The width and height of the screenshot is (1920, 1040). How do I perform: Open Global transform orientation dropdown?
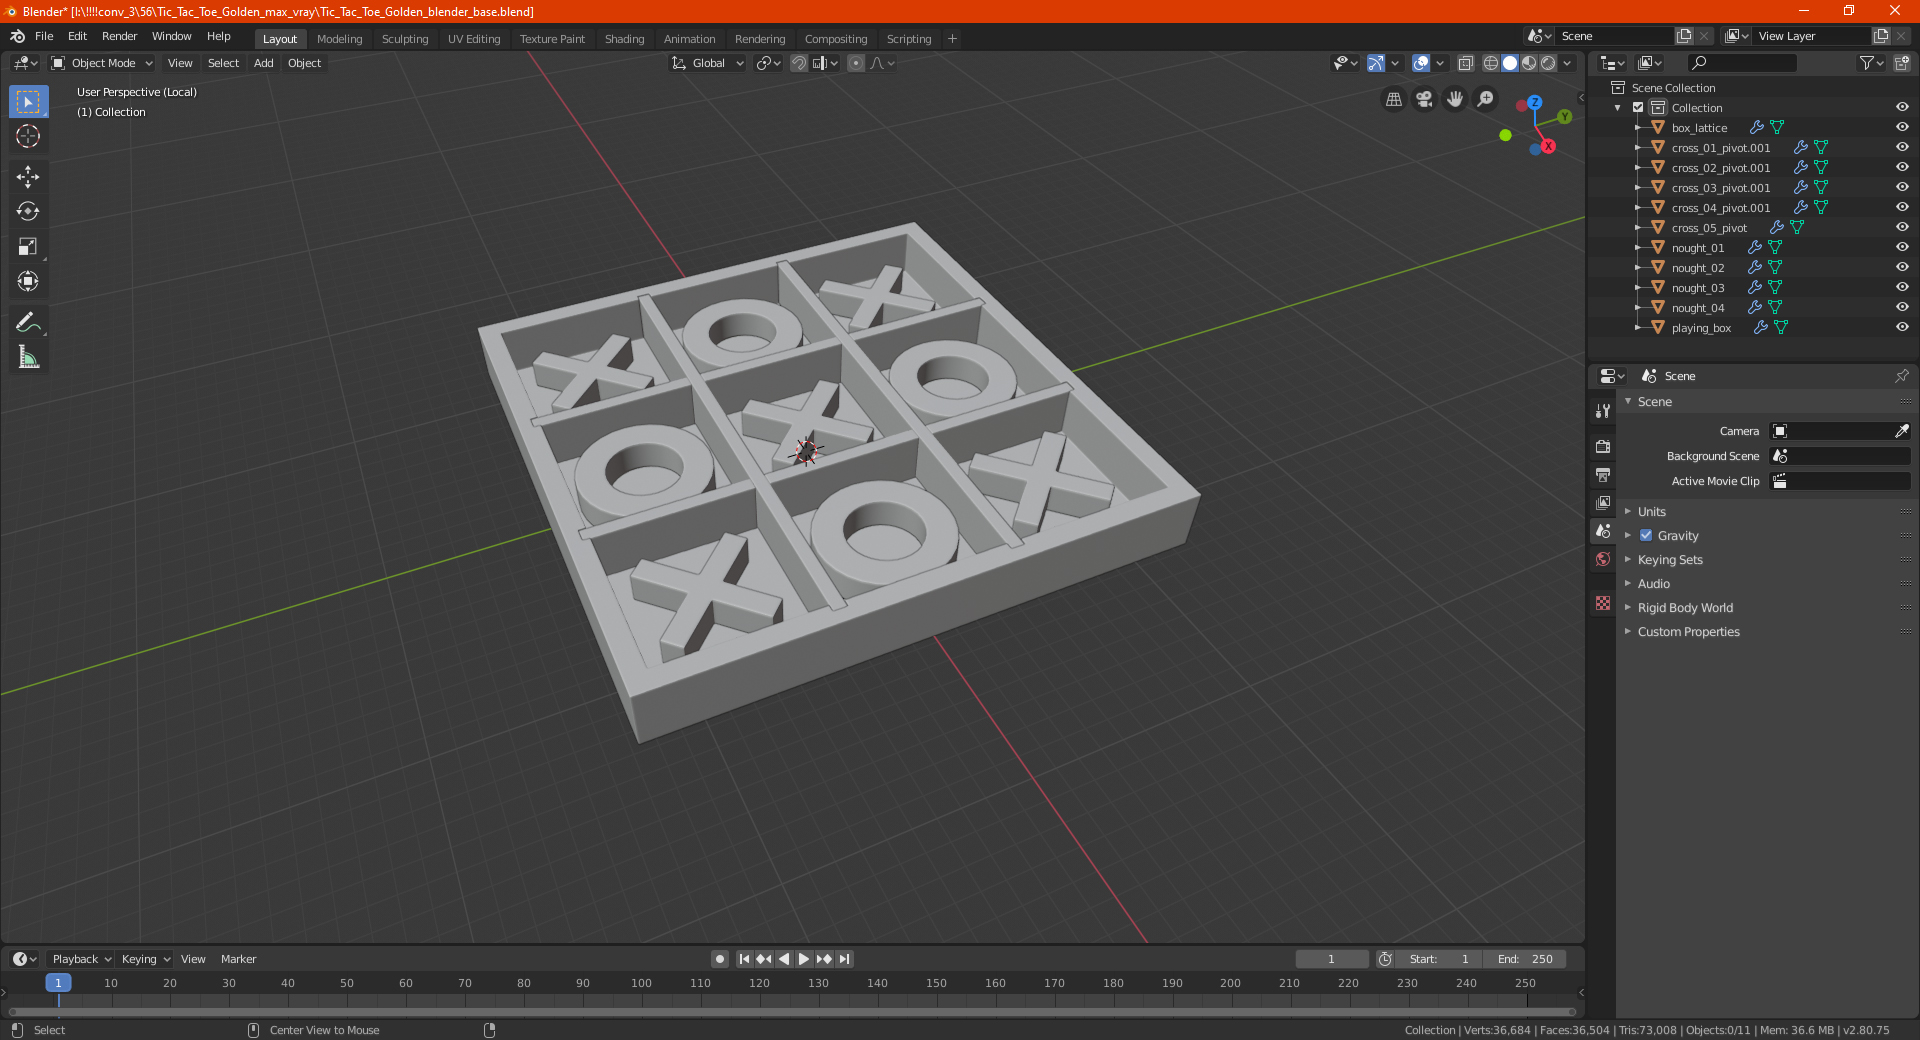click(708, 63)
